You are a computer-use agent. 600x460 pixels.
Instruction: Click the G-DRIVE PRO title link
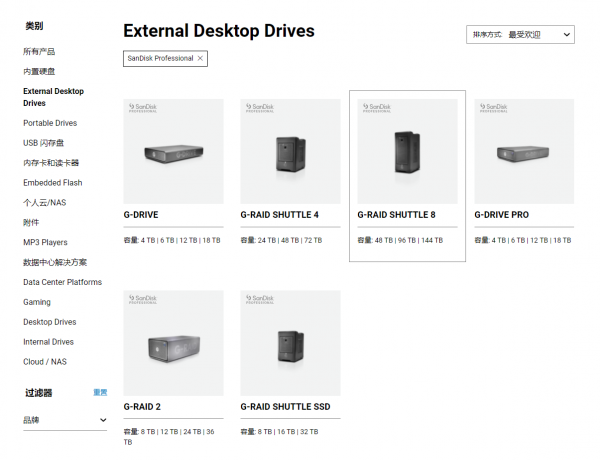tap(502, 215)
